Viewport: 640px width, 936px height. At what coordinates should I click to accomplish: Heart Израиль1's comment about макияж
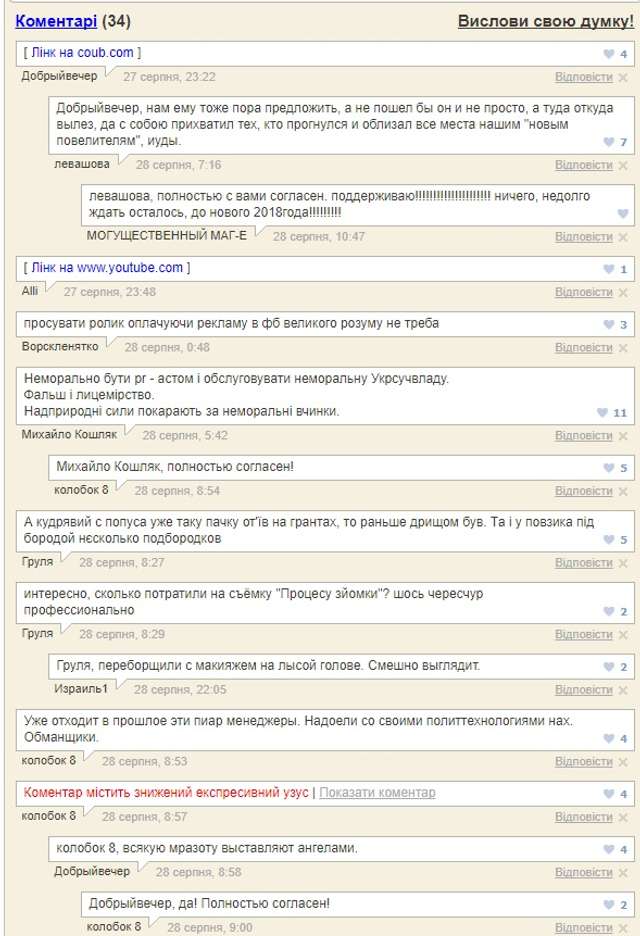pyautogui.click(x=608, y=667)
